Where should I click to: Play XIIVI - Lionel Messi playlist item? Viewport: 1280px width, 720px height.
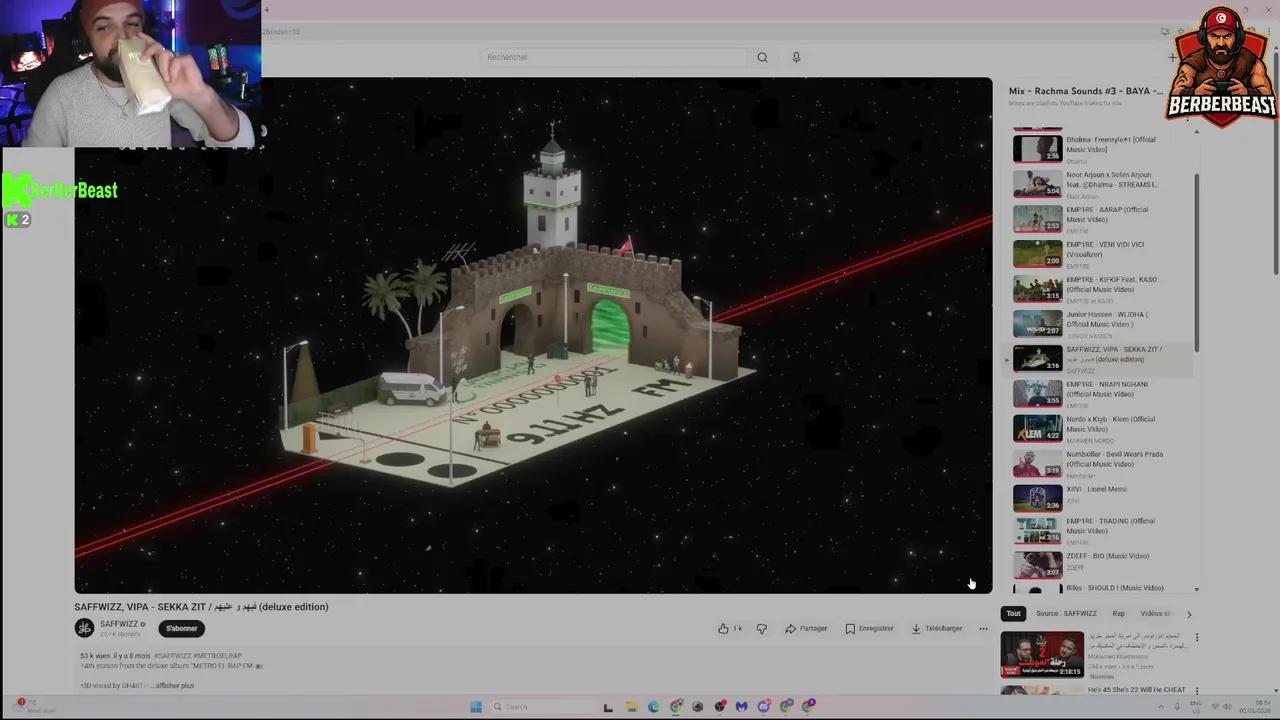coord(1100,498)
